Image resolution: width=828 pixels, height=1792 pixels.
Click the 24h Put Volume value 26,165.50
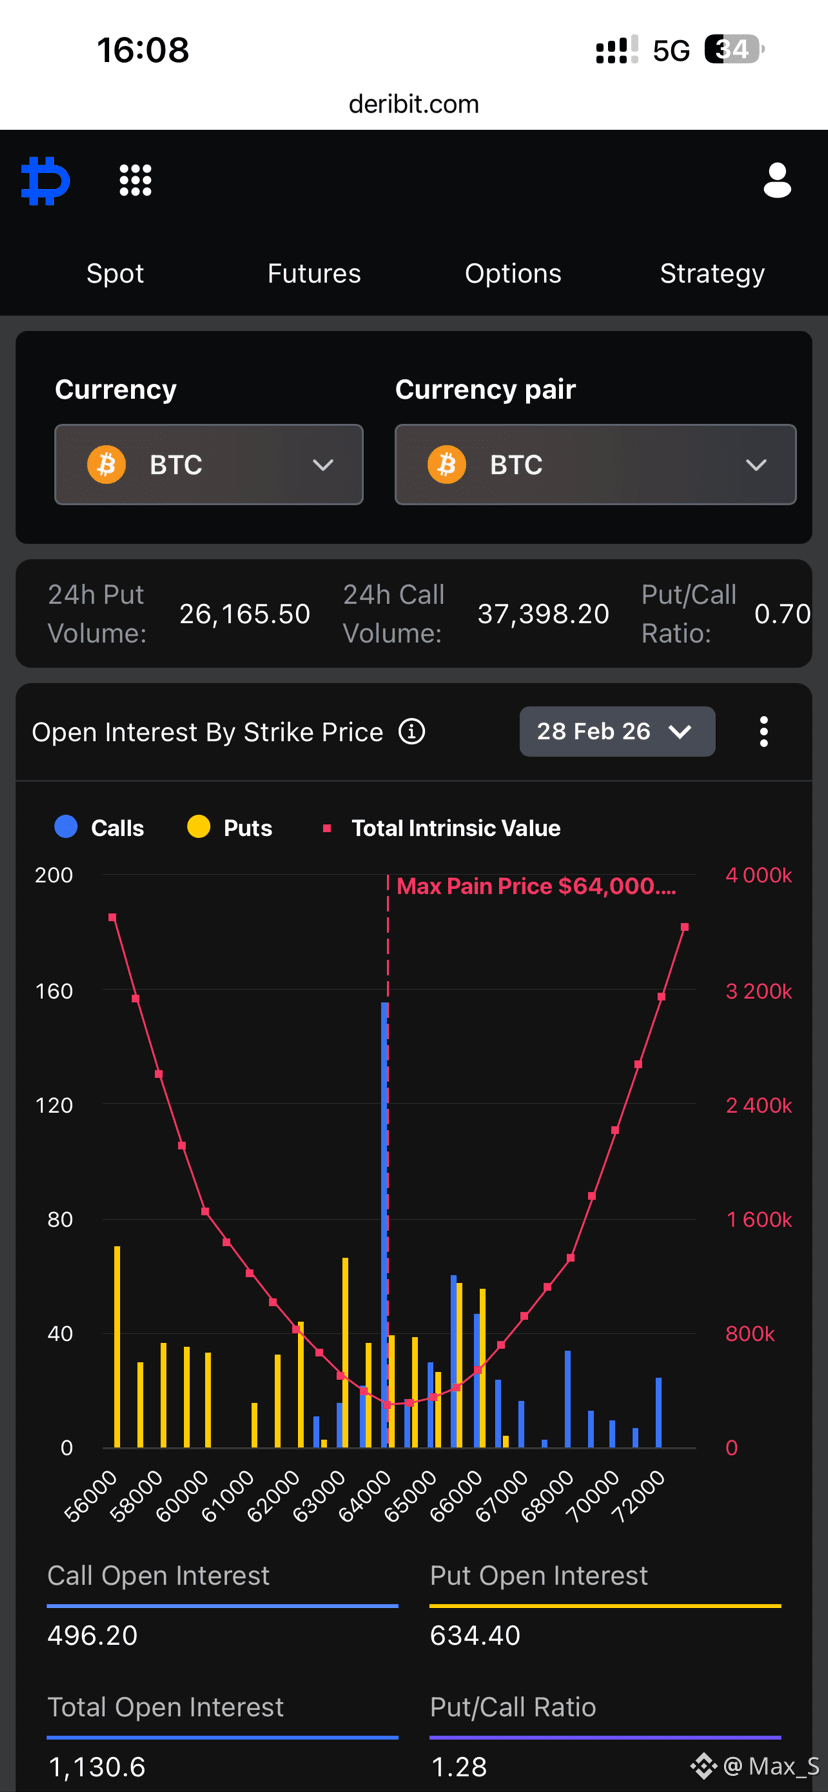click(x=245, y=614)
